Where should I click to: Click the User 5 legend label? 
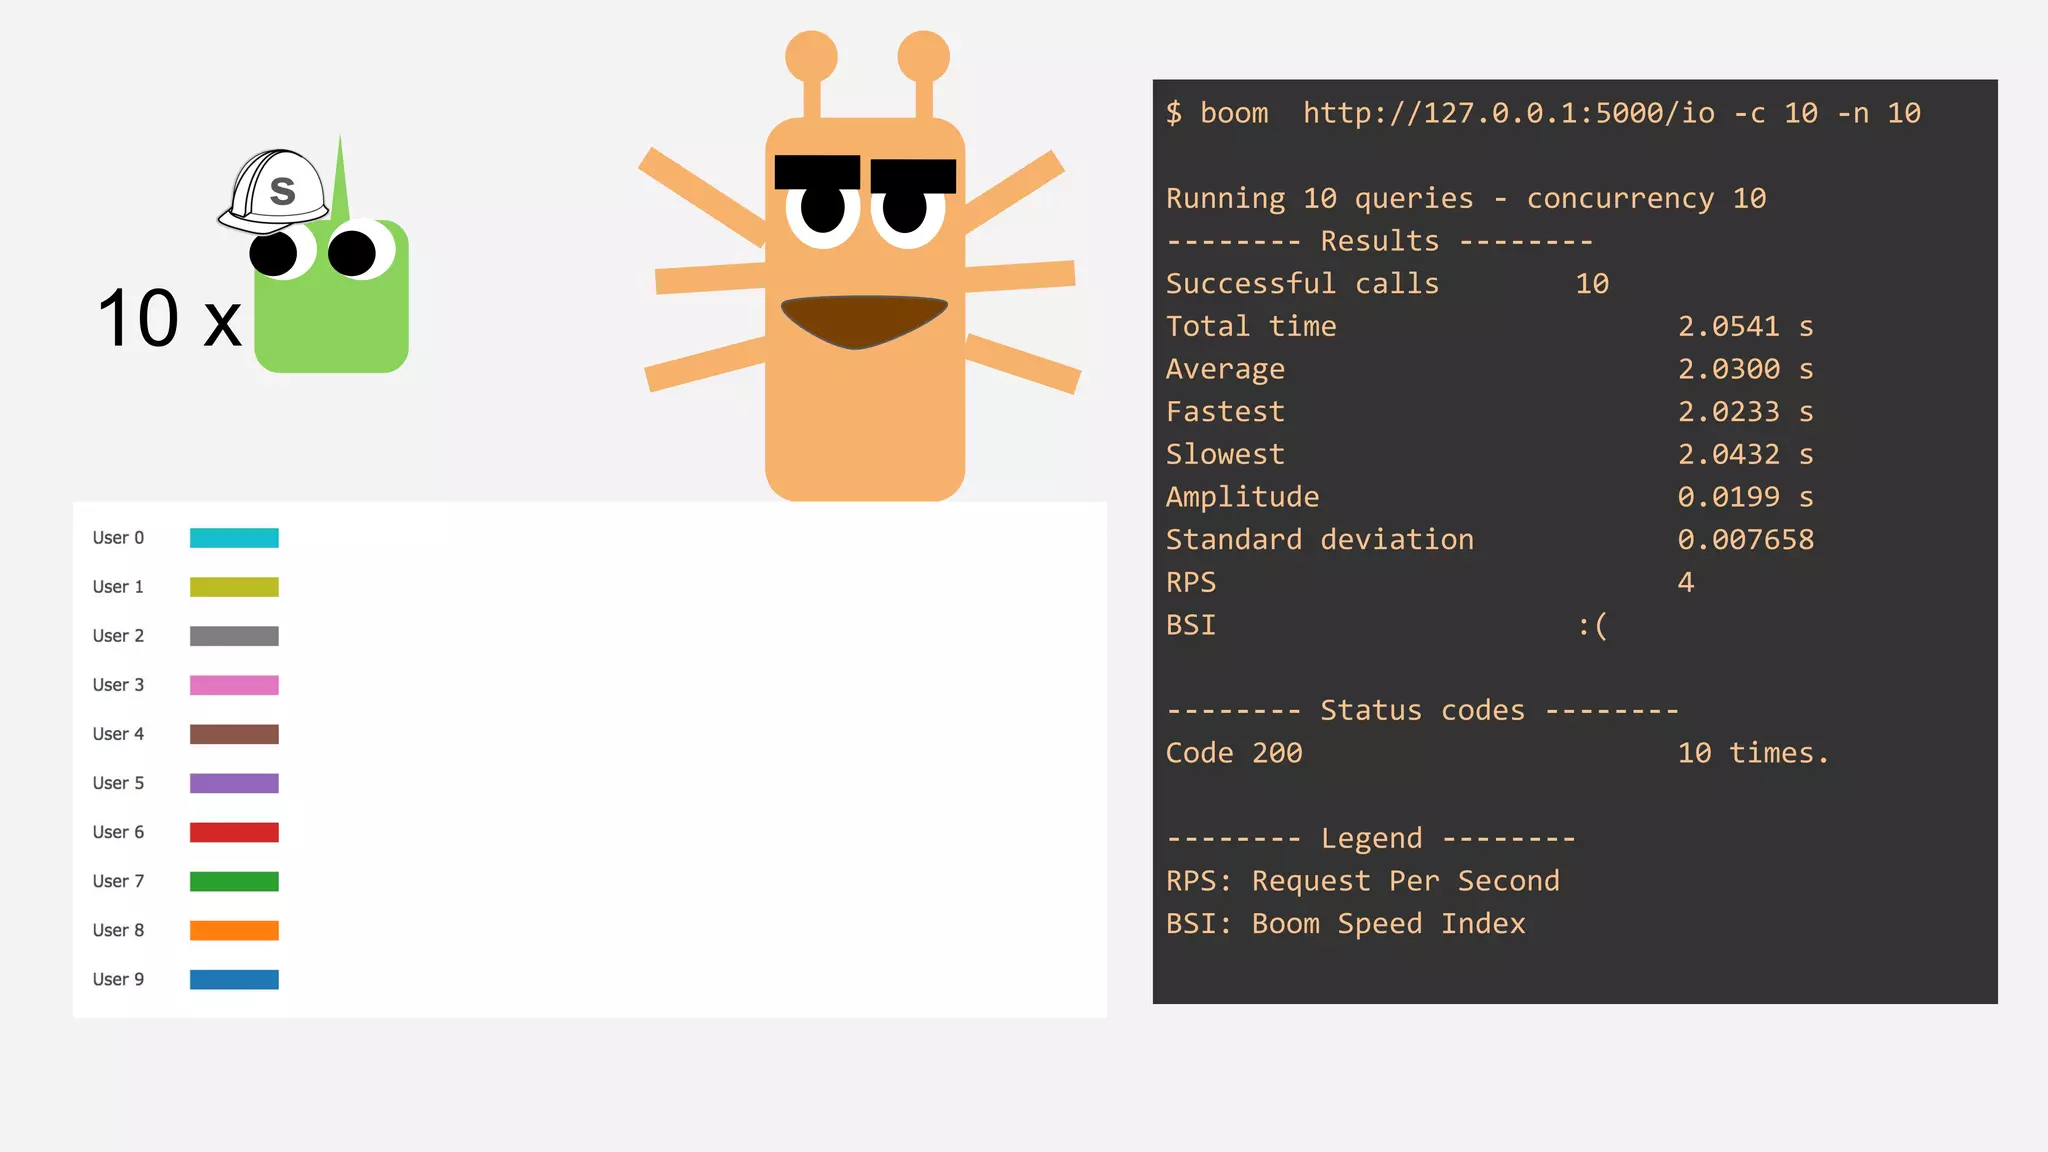tap(118, 783)
